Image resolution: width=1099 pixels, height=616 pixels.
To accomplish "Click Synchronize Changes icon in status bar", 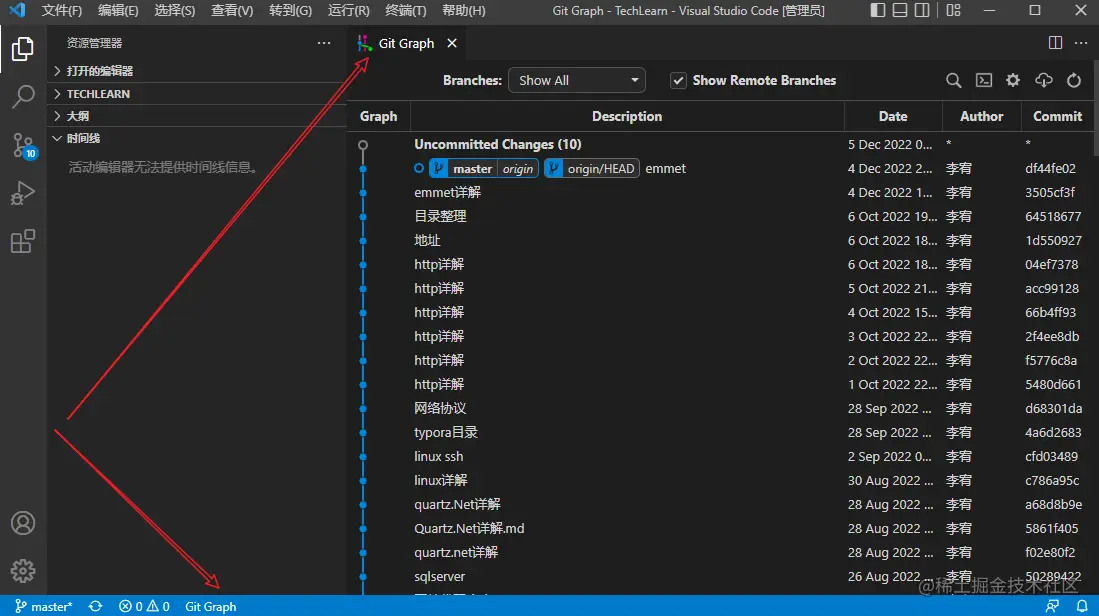I will [95, 606].
